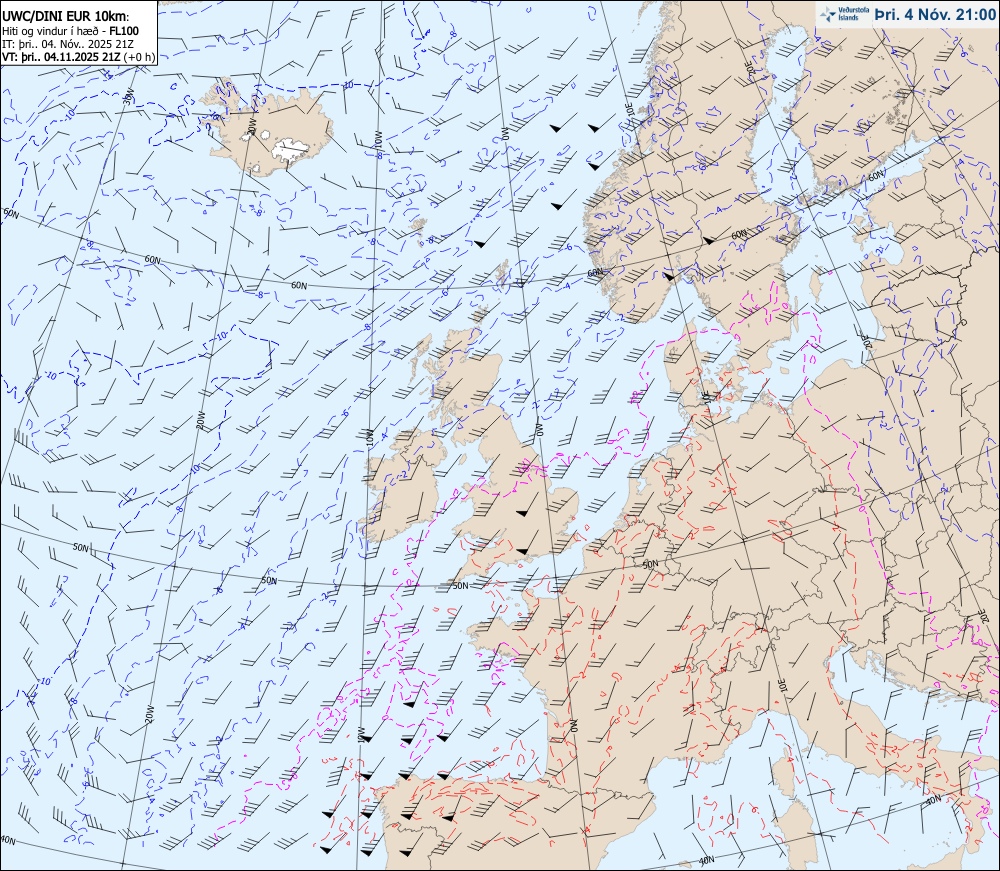Click the Veðurstofa Íslands logo
This screenshot has width=1000, height=871.
[845, 14]
